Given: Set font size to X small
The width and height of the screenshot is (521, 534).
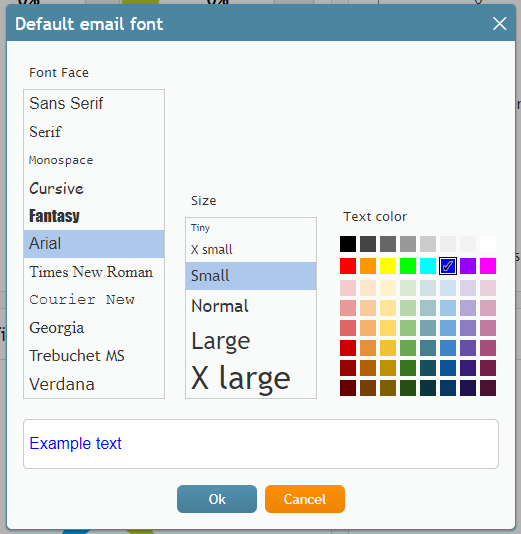Looking at the screenshot, I should (251, 250).
